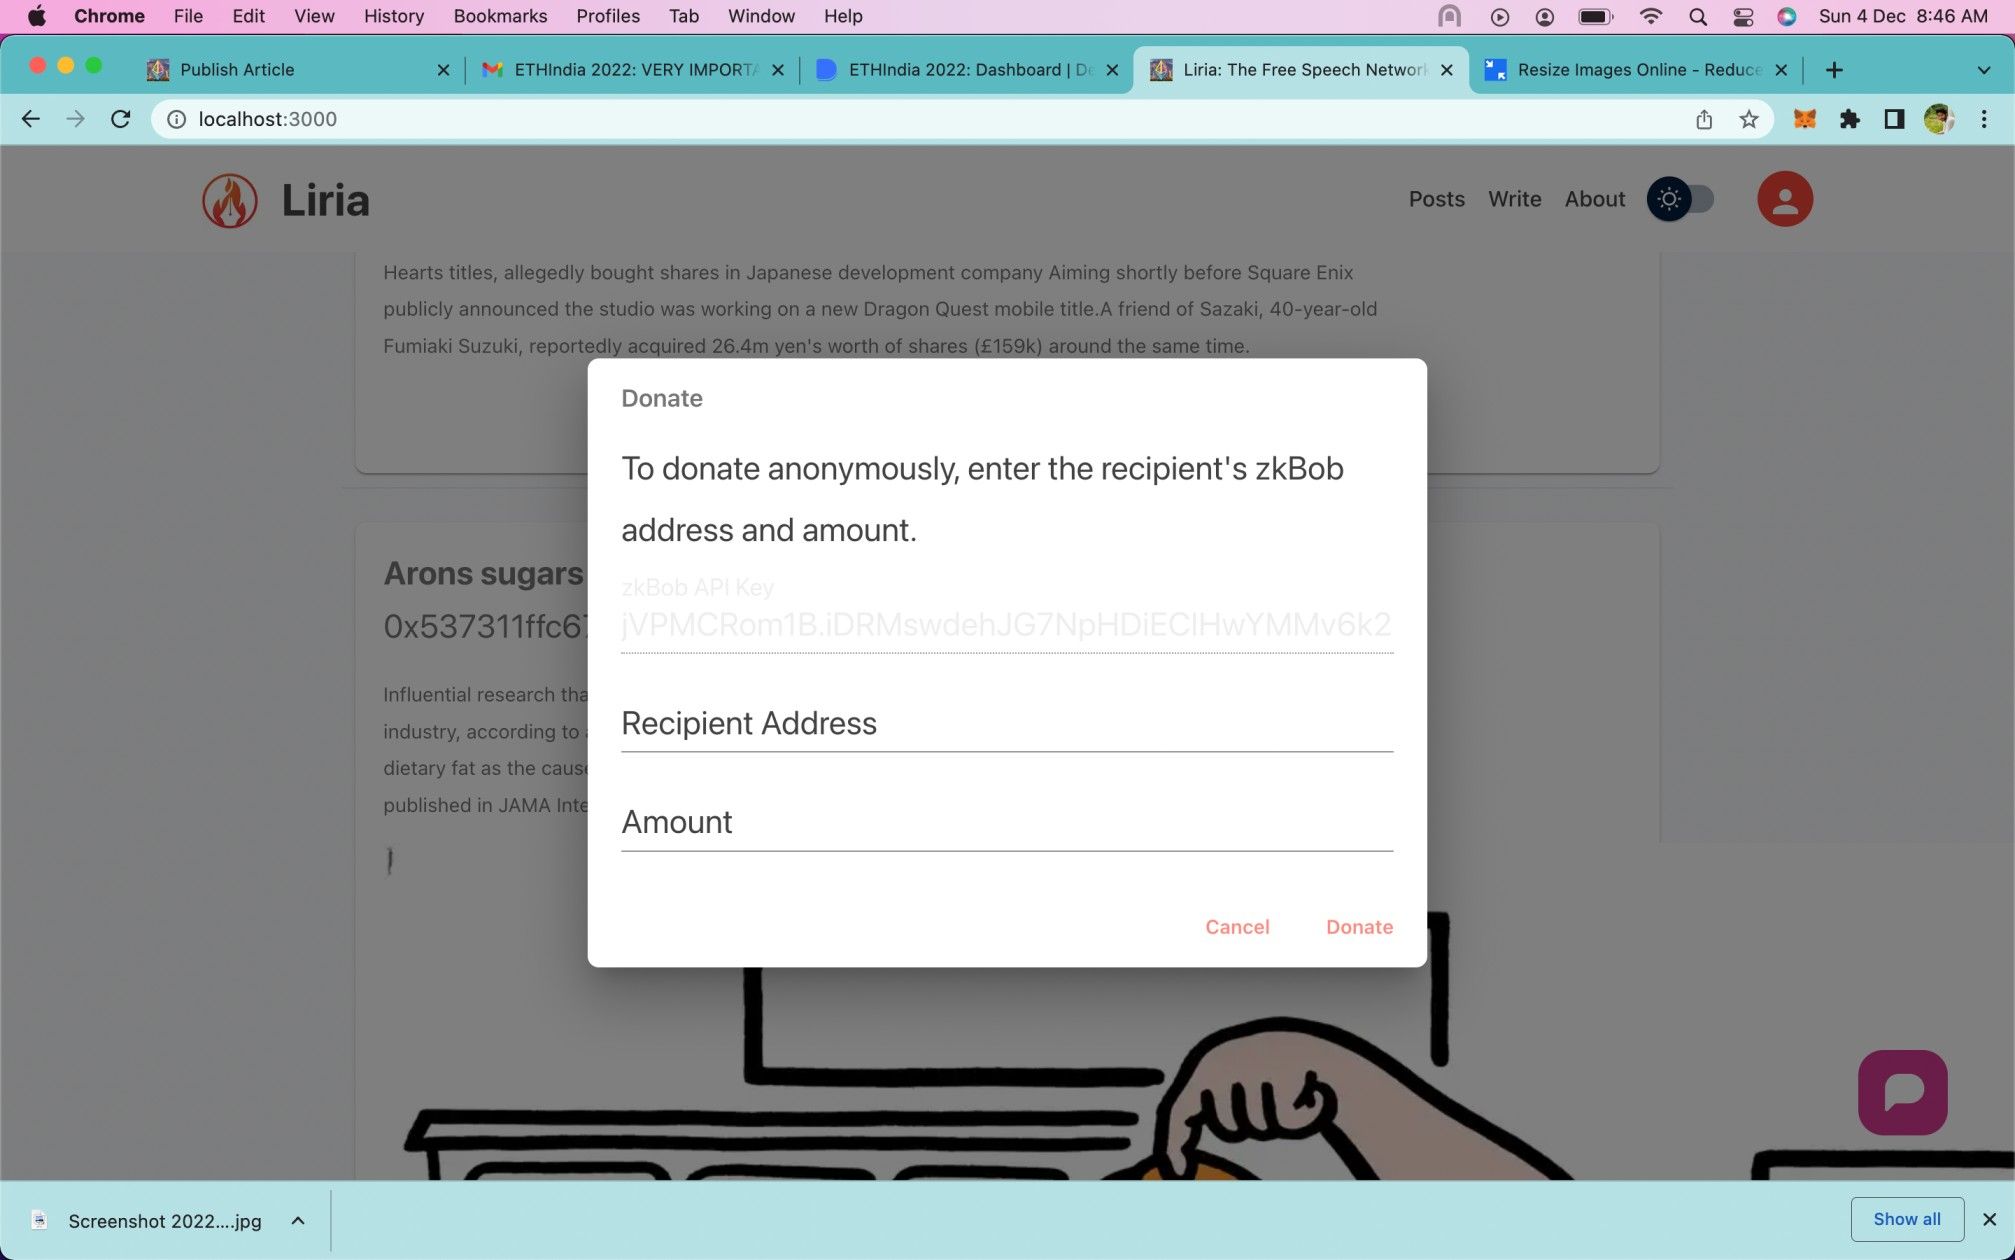This screenshot has width=2015, height=1260.
Task: Click the Posts navigation link
Action: [1437, 199]
